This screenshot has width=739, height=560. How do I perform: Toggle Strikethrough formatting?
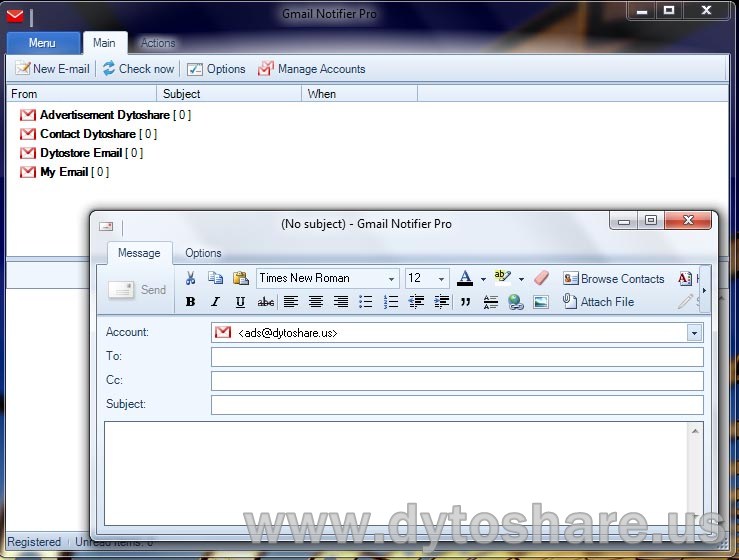point(266,302)
